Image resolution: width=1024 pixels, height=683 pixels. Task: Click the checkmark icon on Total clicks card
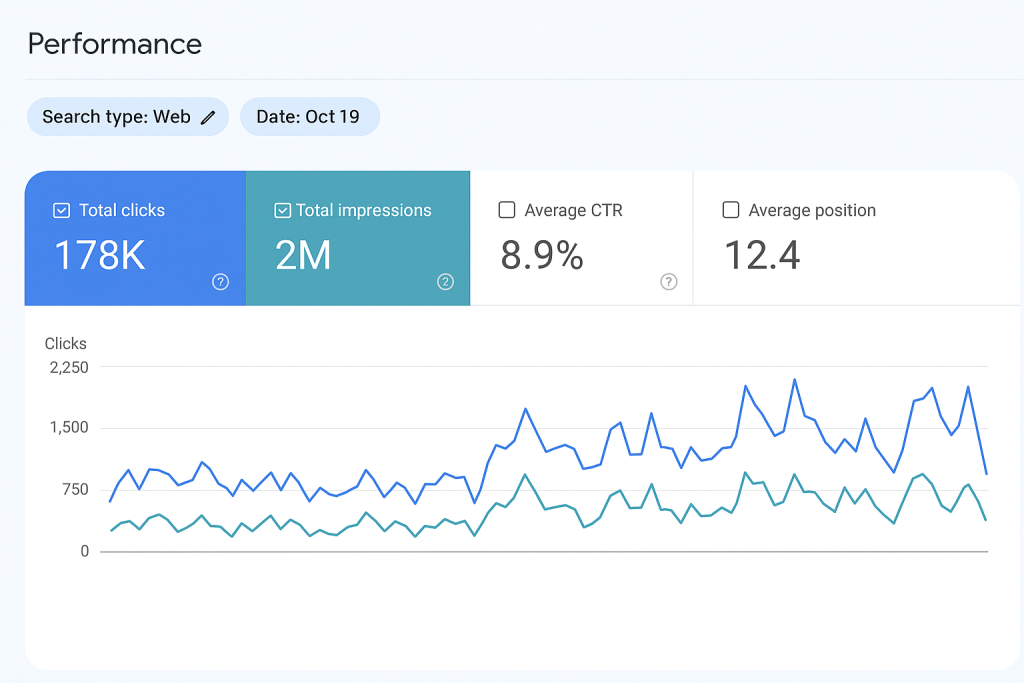pos(62,210)
